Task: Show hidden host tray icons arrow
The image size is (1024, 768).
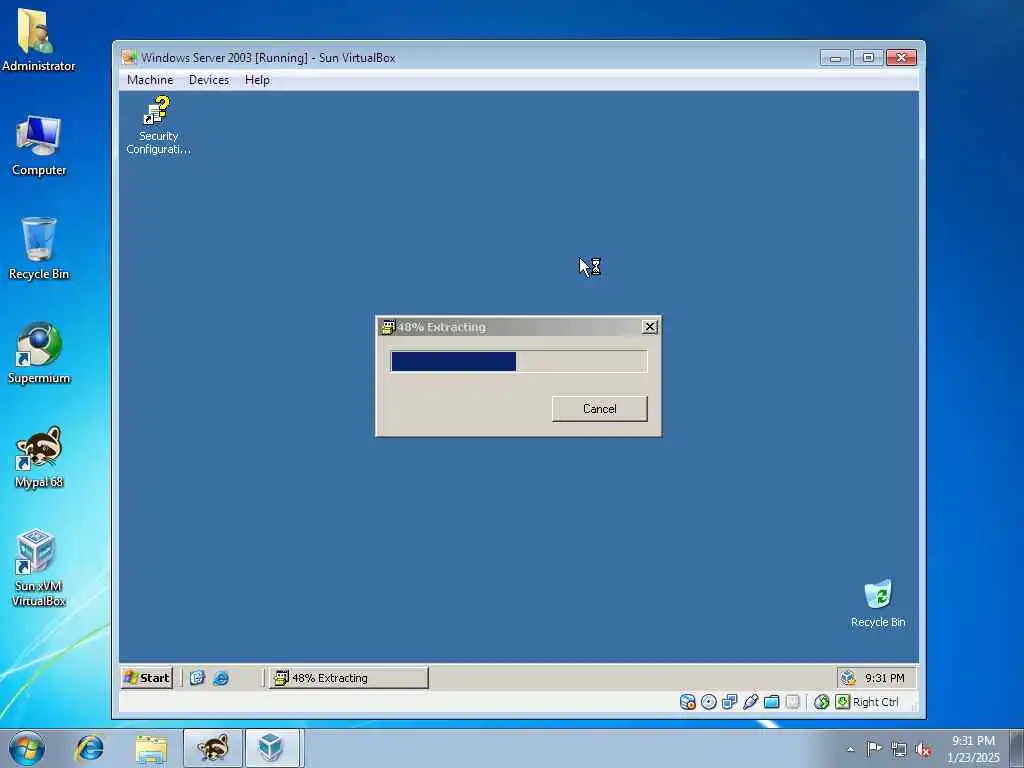Action: click(850, 749)
